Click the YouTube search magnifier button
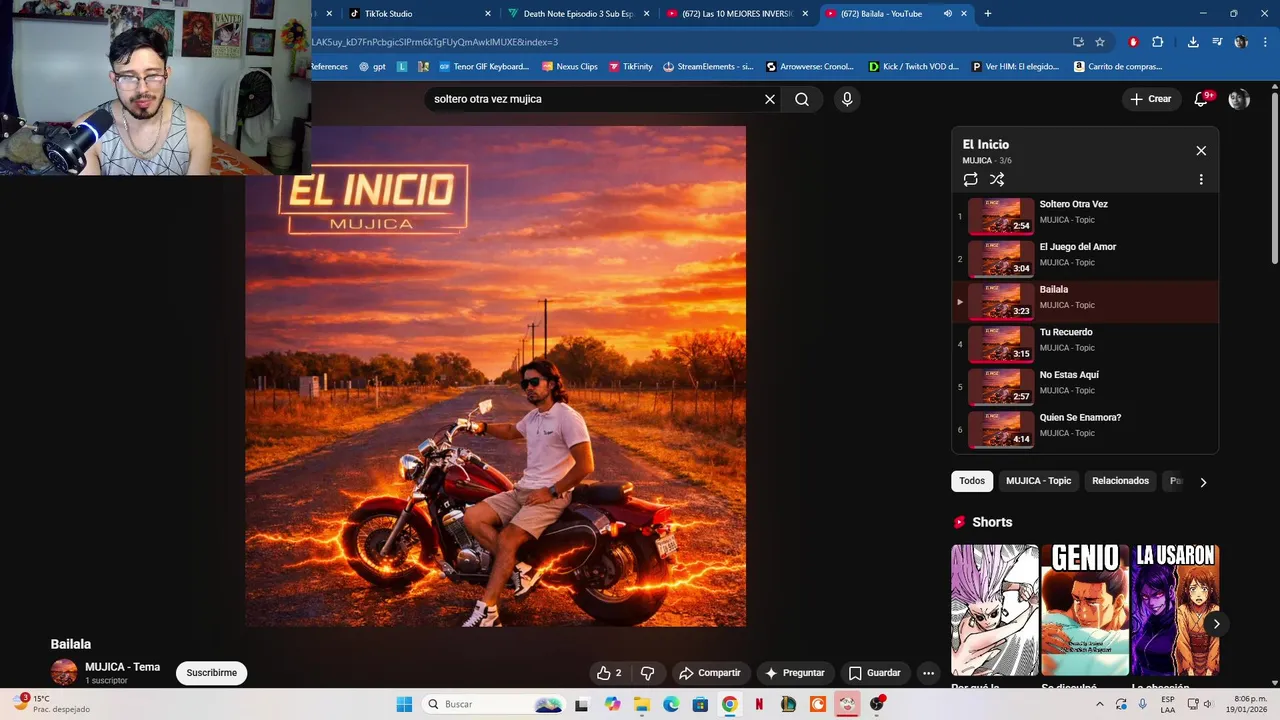Image resolution: width=1280 pixels, height=720 pixels. pos(802,99)
